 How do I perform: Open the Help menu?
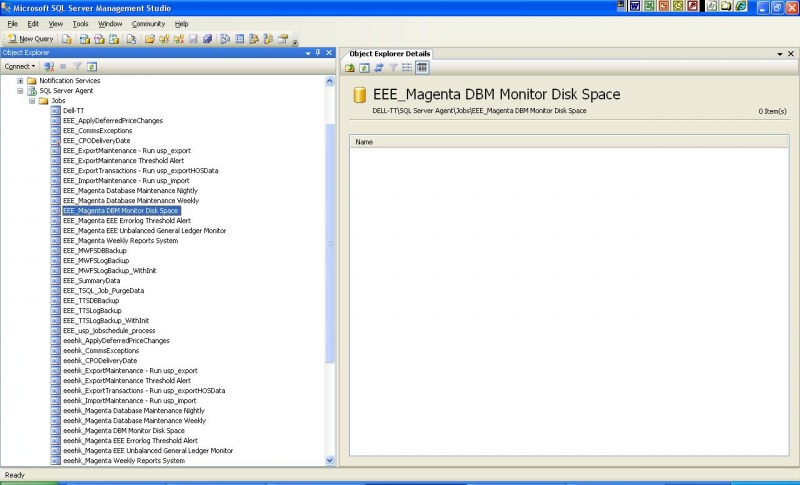tap(182, 24)
